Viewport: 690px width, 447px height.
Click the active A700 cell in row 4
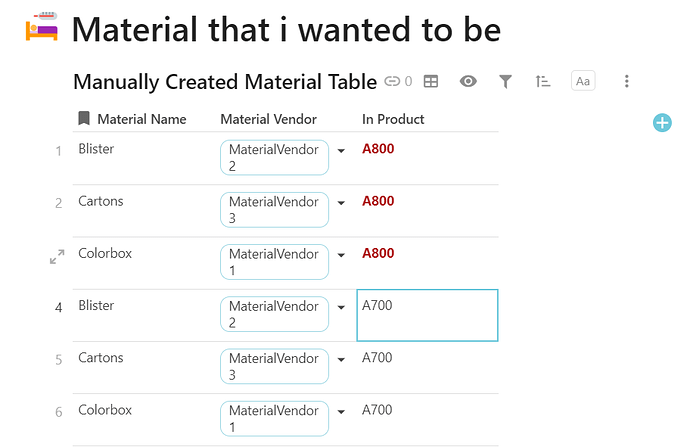[427, 315]
